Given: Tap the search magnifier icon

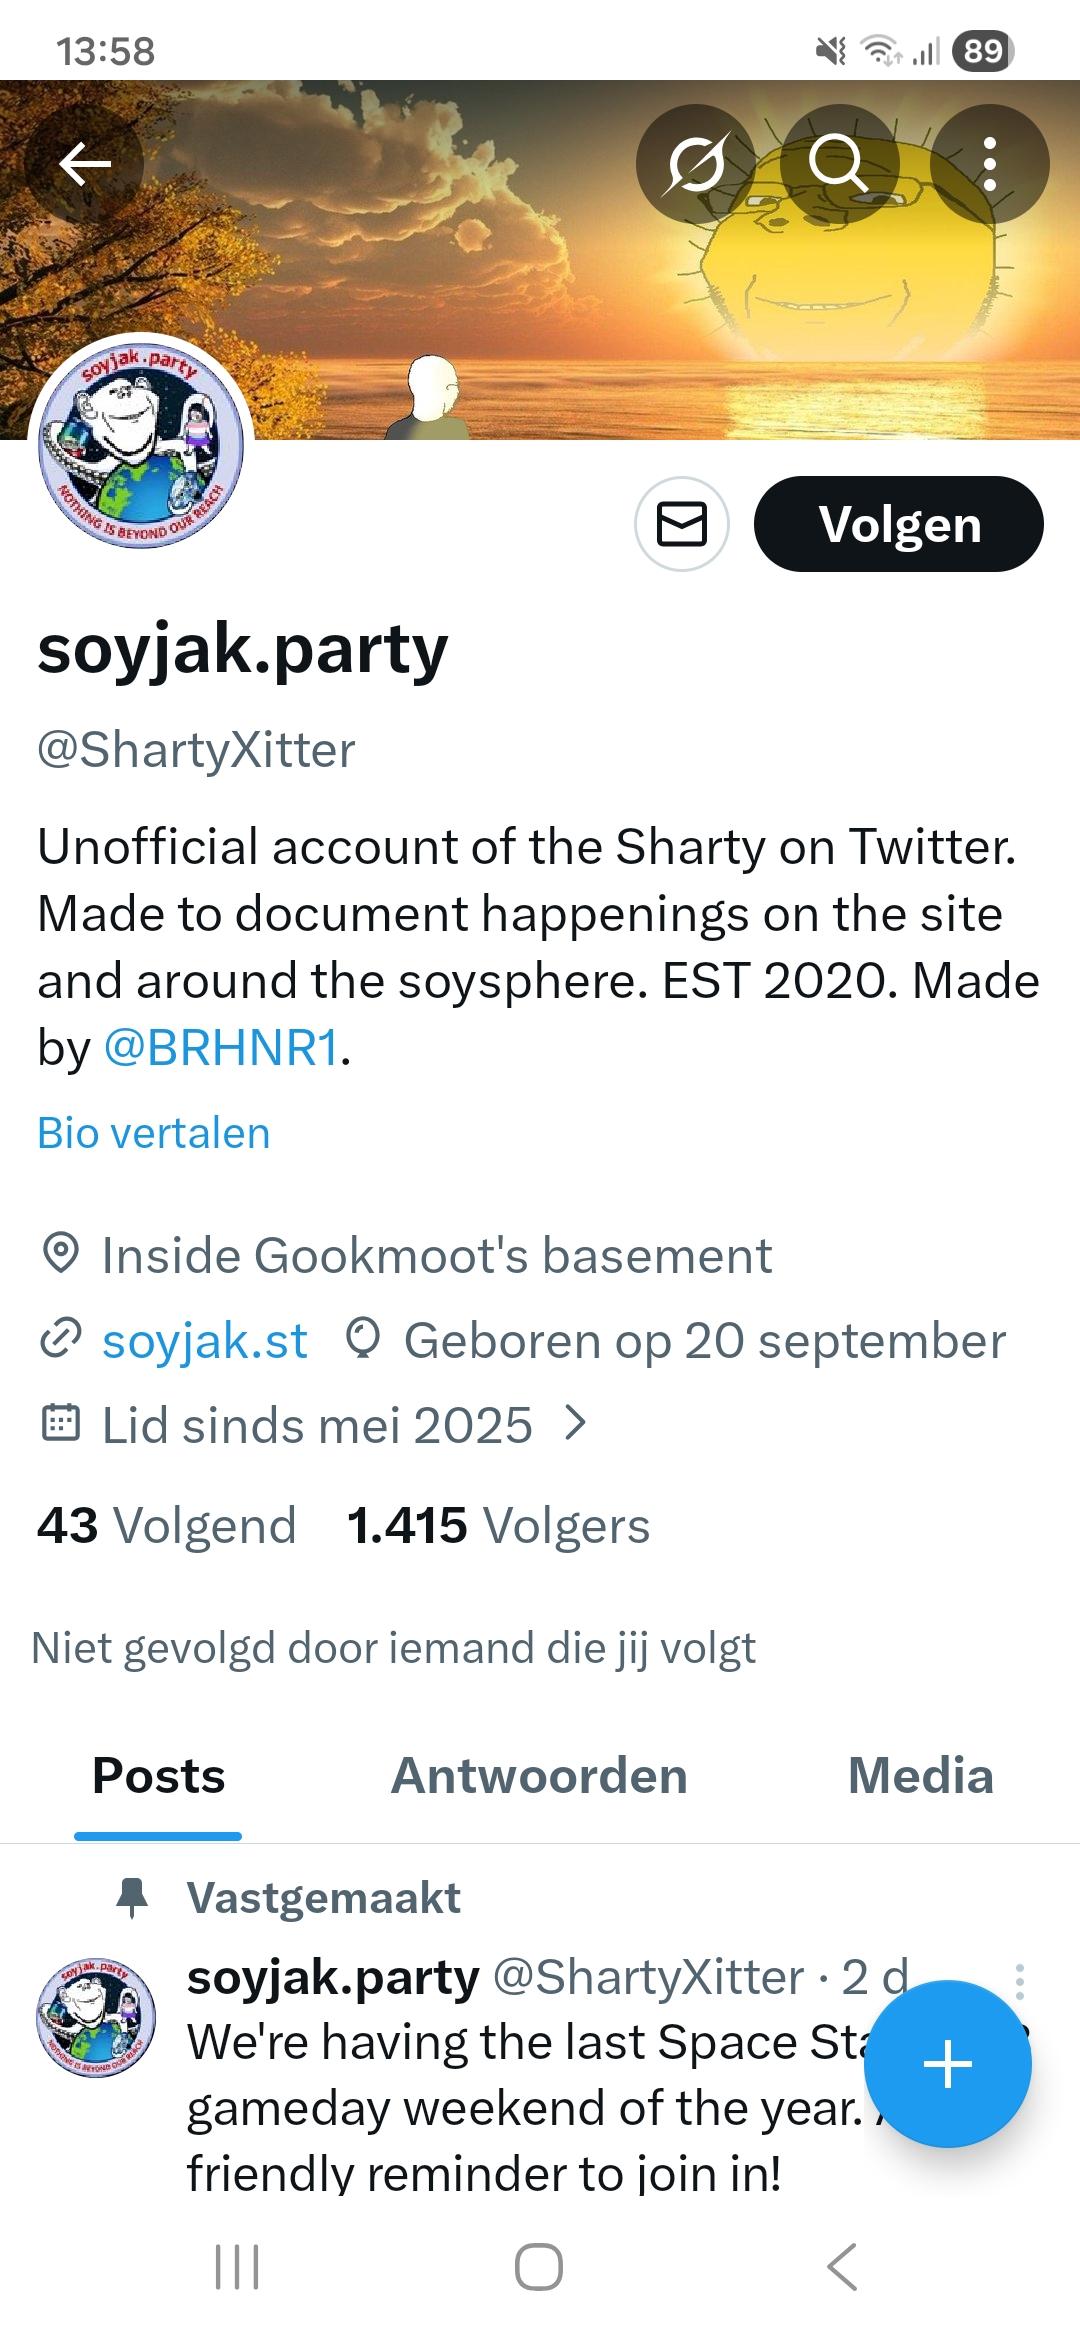Looking at the screenshot, I should tap(838, 164).
